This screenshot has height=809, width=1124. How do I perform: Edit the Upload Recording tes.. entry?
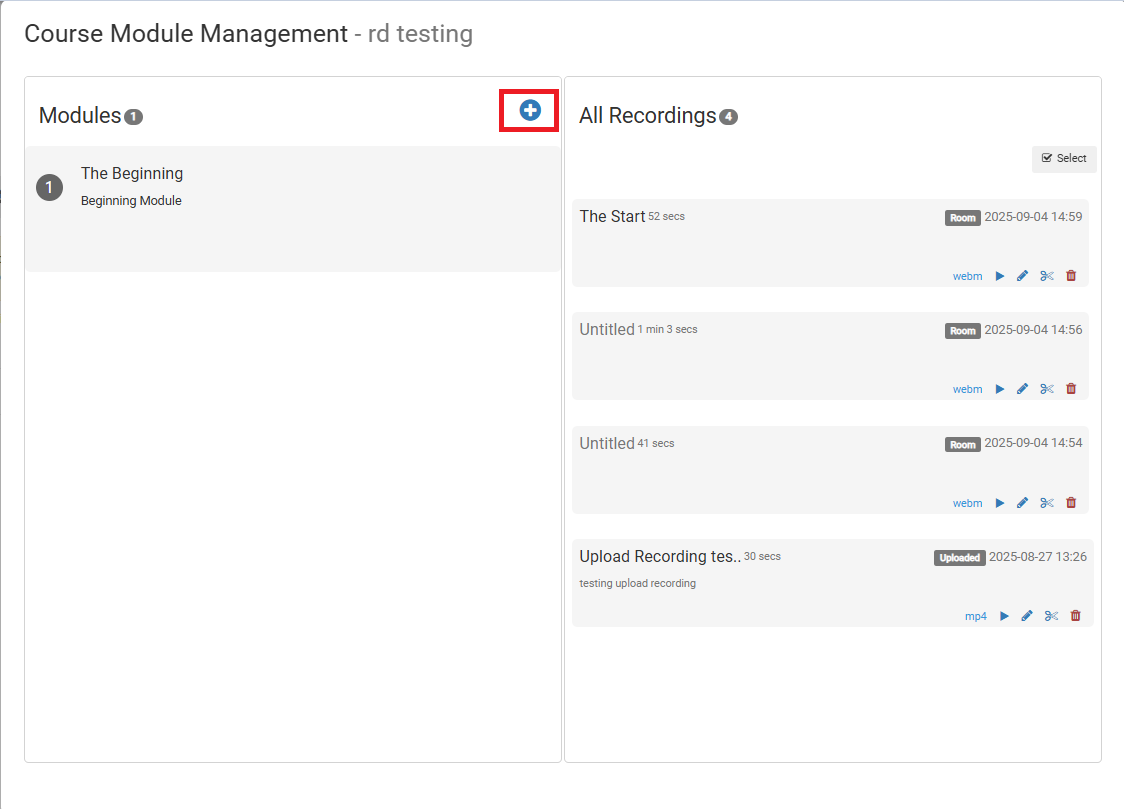click(x=1027, y=616)
